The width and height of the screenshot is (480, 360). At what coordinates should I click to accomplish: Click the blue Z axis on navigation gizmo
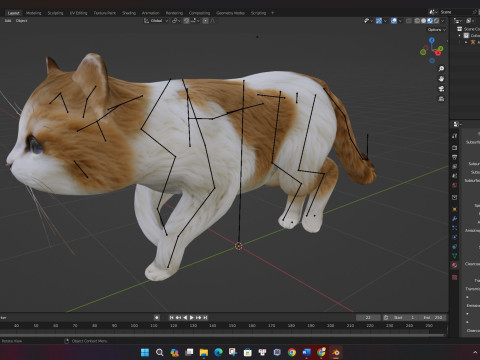click(x=432, y=40)
